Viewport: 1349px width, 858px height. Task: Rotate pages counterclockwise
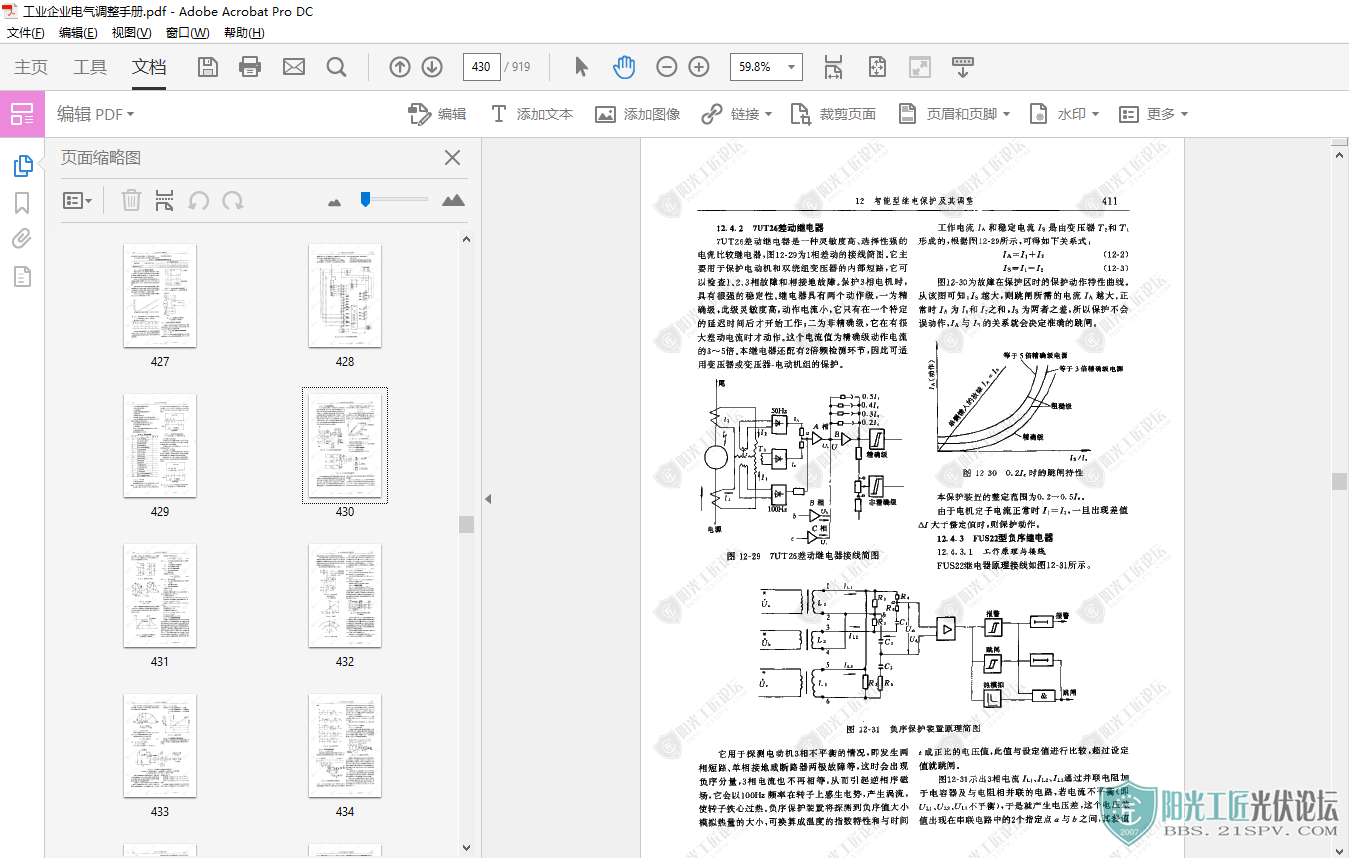point(199,200)
